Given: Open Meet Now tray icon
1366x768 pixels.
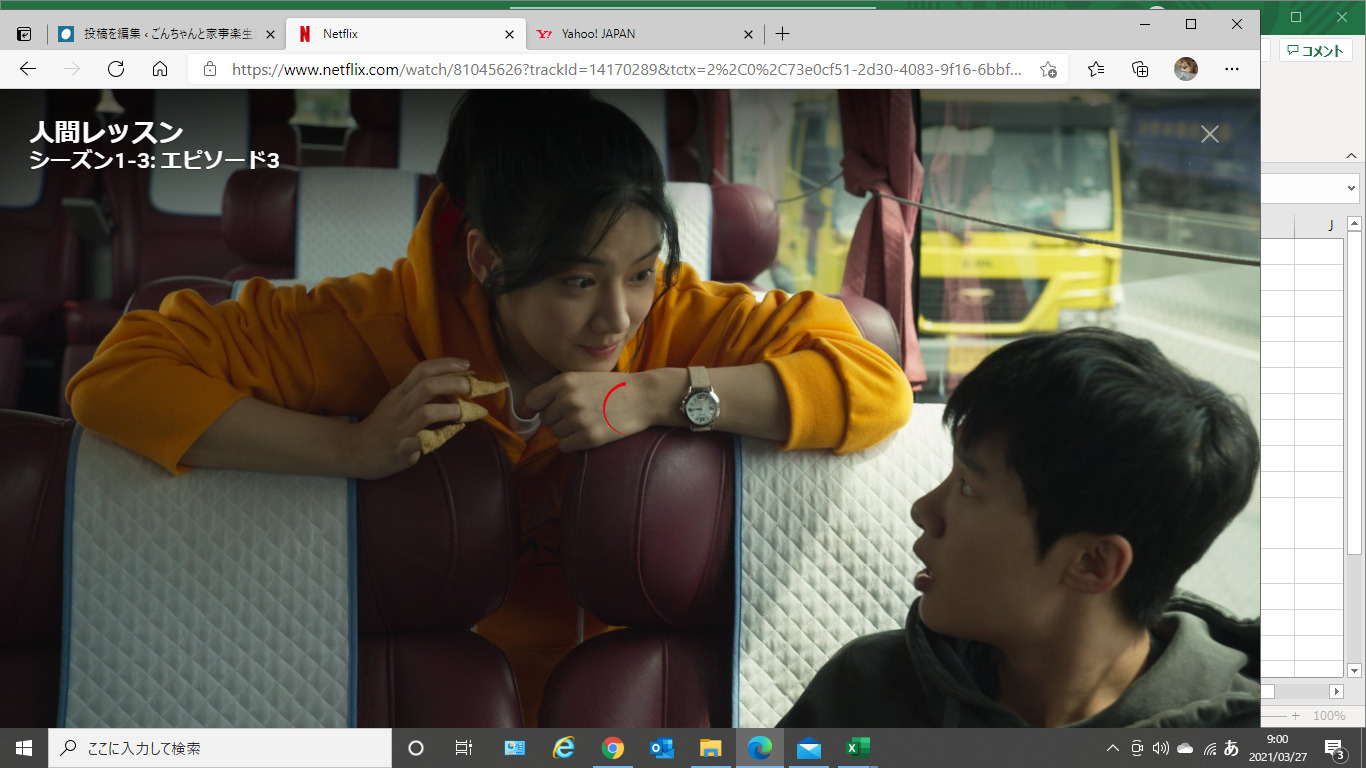Looking at the screenshot, I should pos(1137,748).
